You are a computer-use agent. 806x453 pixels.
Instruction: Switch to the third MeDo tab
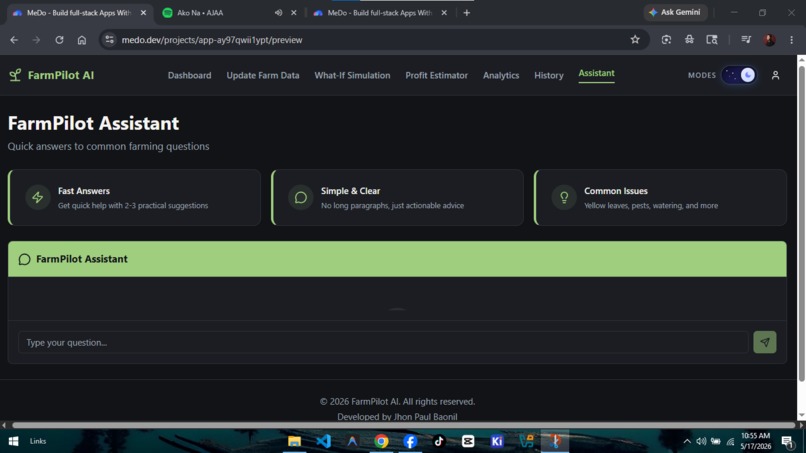click(x=380, y=13)
